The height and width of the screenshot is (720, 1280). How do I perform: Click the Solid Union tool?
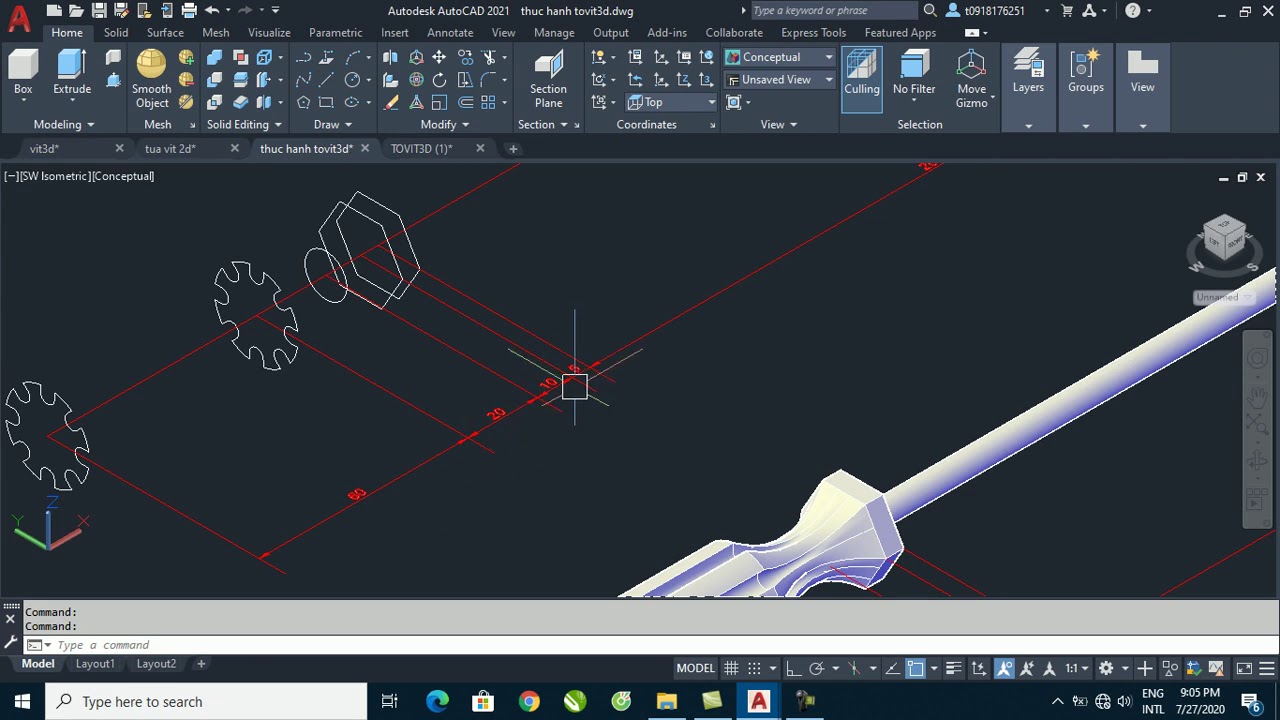pyautogui.click(x=214, y=57)
